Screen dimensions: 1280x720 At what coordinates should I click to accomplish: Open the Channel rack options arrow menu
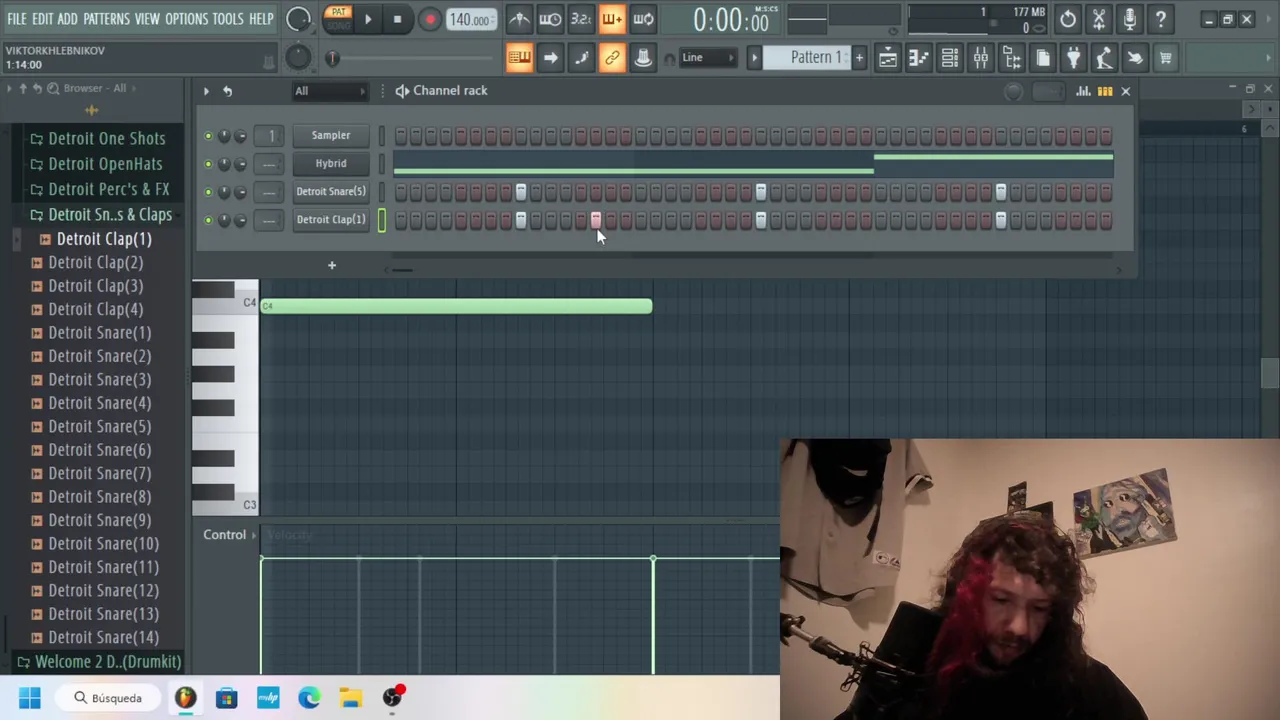206,91
